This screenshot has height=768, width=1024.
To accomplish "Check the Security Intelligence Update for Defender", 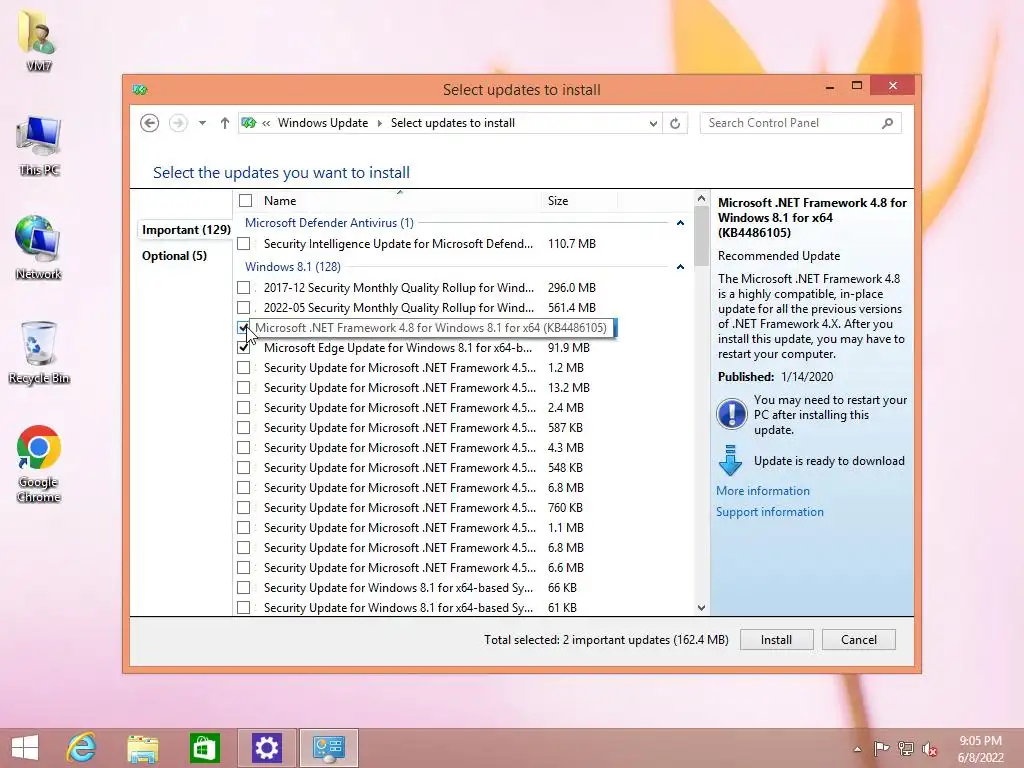I will (244, 244).
